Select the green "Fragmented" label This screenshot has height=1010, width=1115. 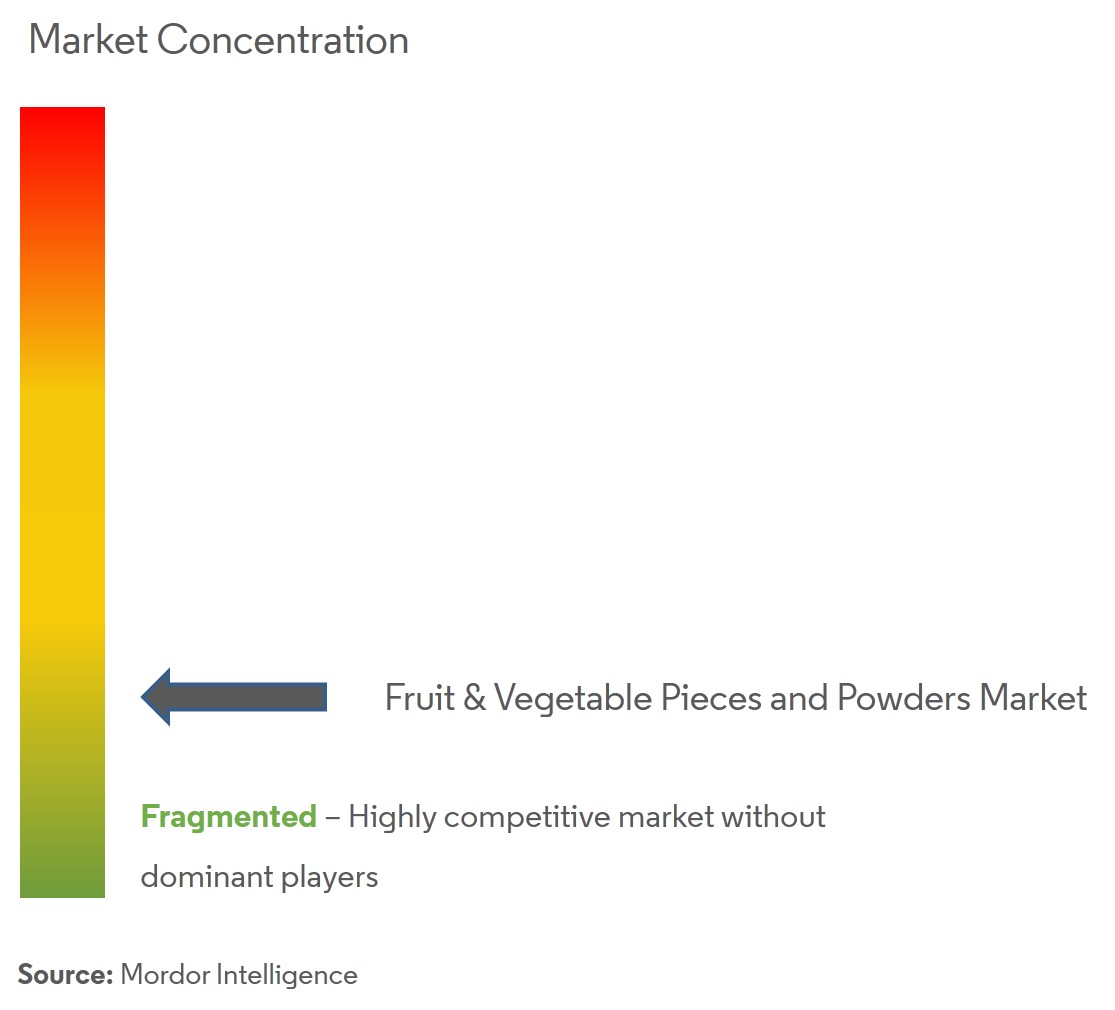(228, 817)
